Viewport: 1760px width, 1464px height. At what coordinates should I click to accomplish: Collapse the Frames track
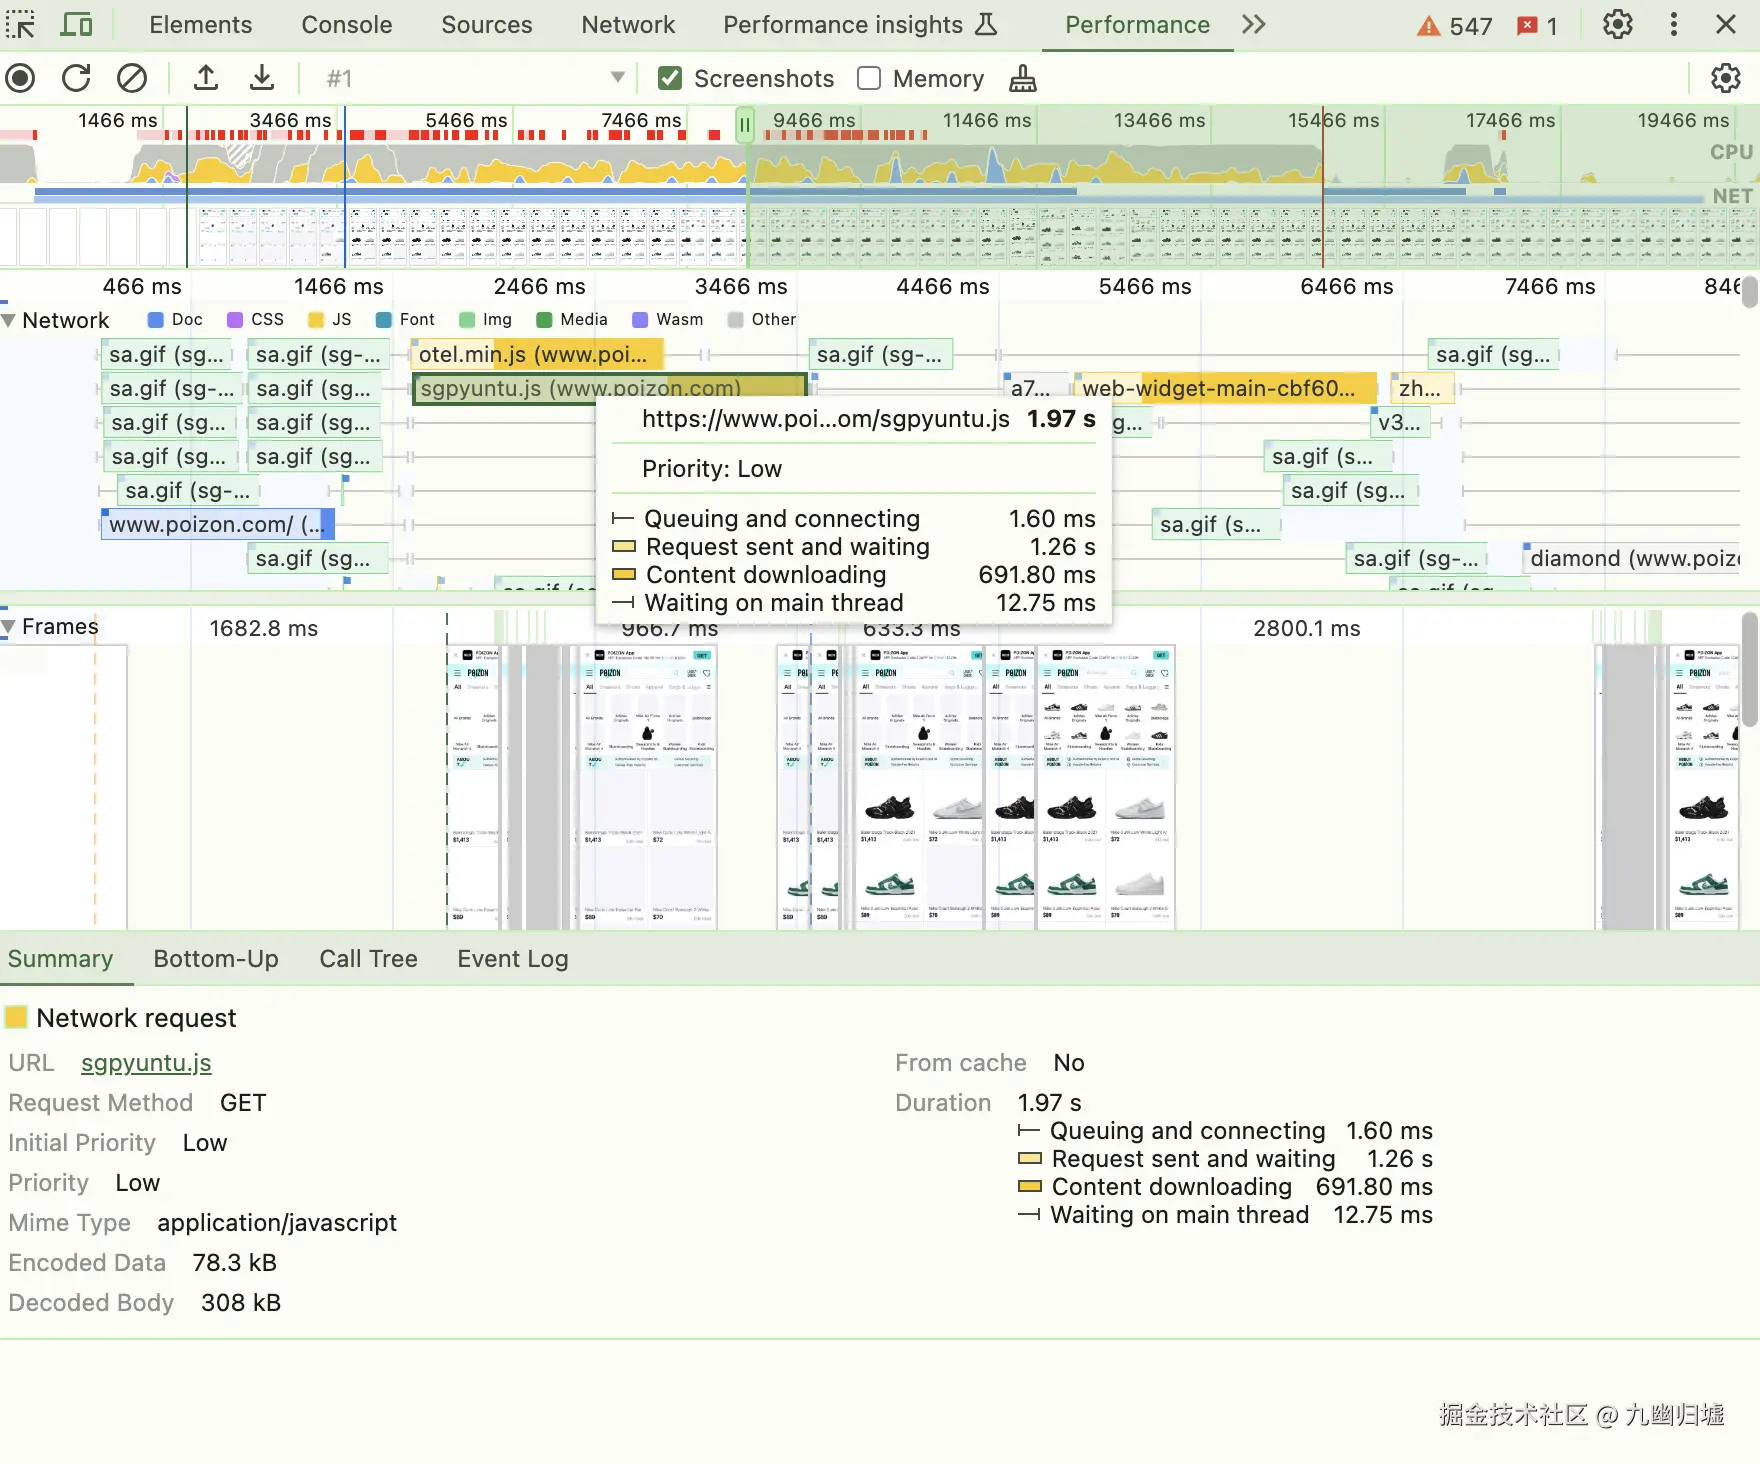tap(9, 627)
